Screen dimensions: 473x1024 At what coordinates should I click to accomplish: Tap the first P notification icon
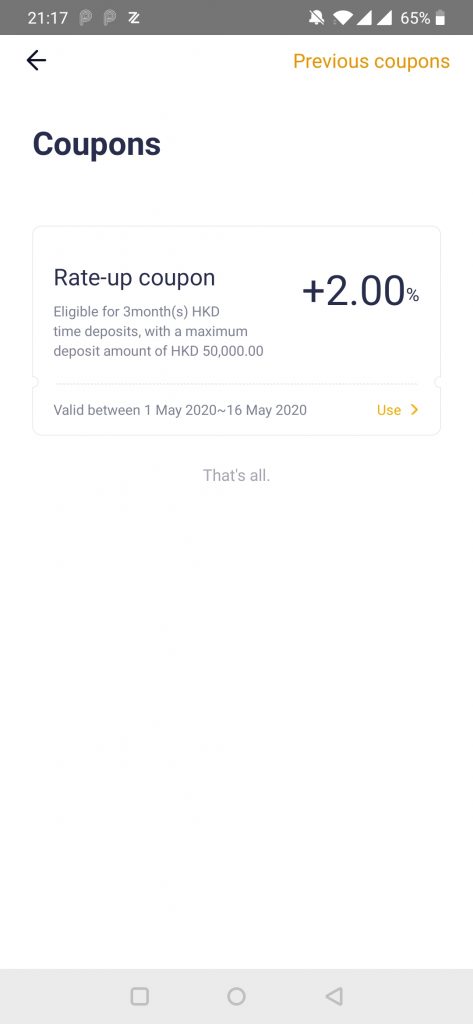tap(86, 18)
